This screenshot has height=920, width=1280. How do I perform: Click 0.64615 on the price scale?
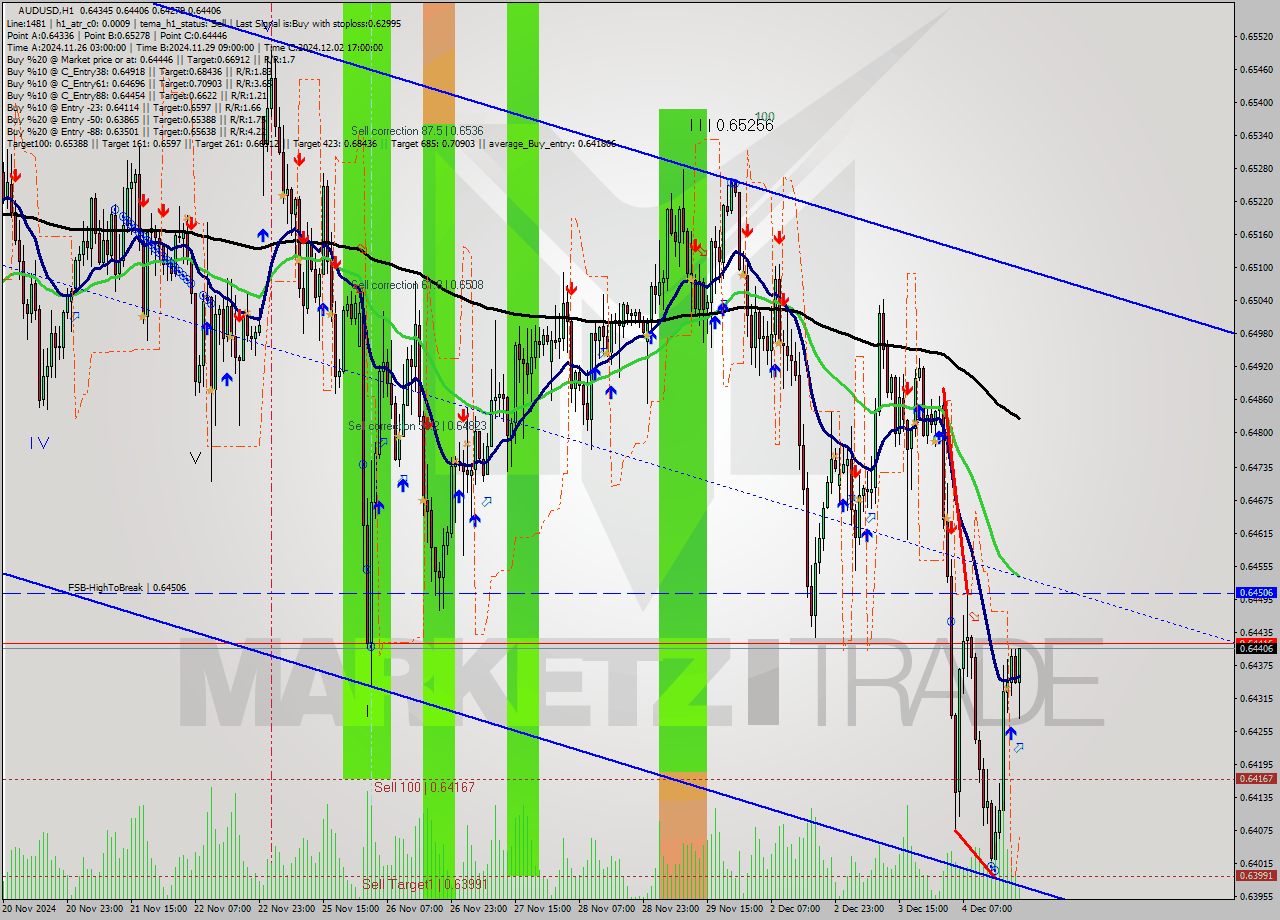click(x=1256, y=533)
